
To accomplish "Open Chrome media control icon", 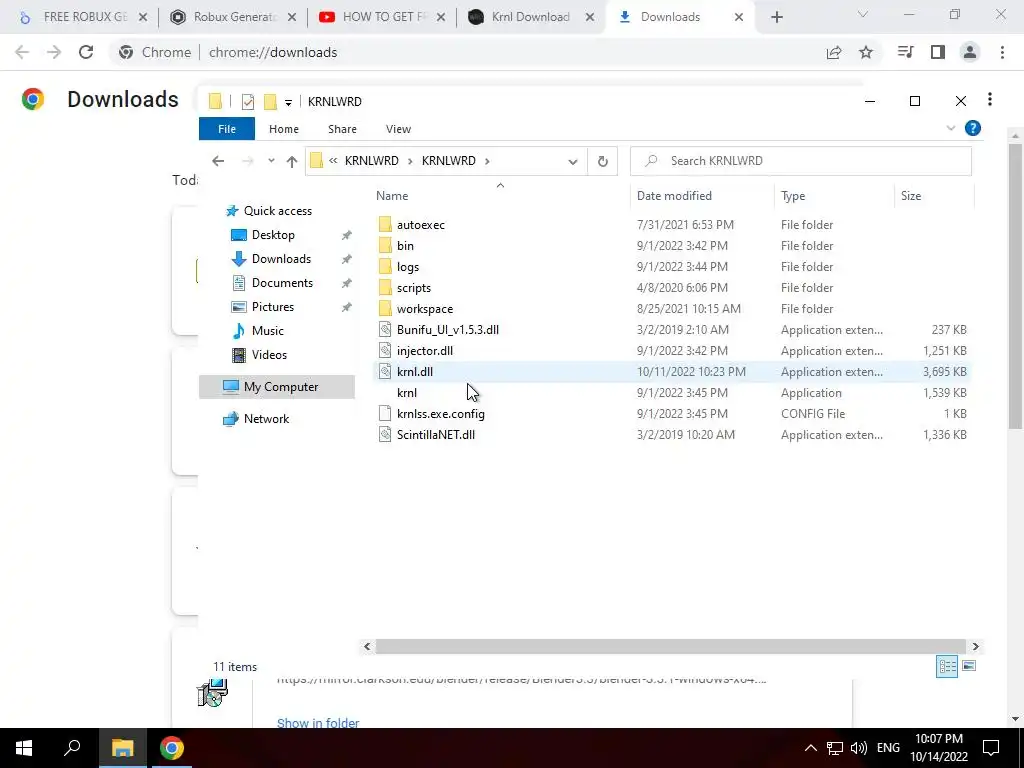I will coord(906,52).
